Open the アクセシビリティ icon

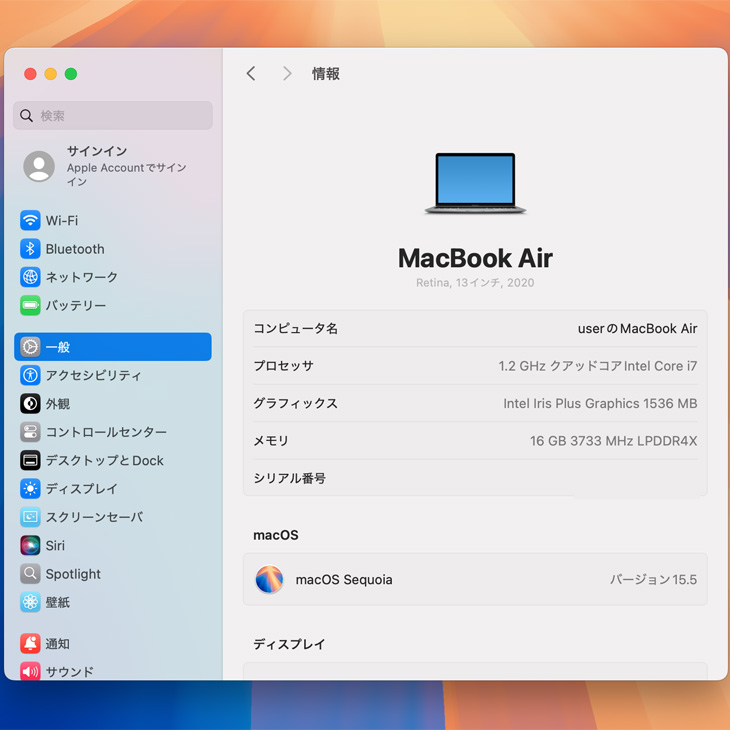pos(30,375)
